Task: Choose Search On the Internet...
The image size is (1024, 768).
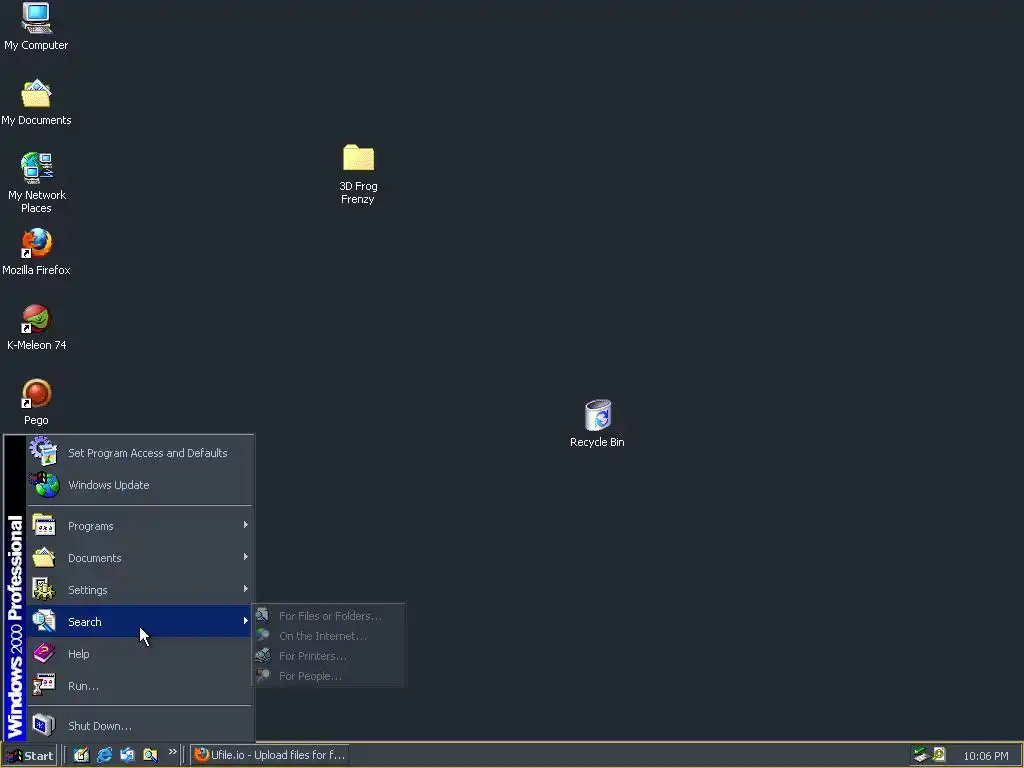Action: tap(328, 636)
